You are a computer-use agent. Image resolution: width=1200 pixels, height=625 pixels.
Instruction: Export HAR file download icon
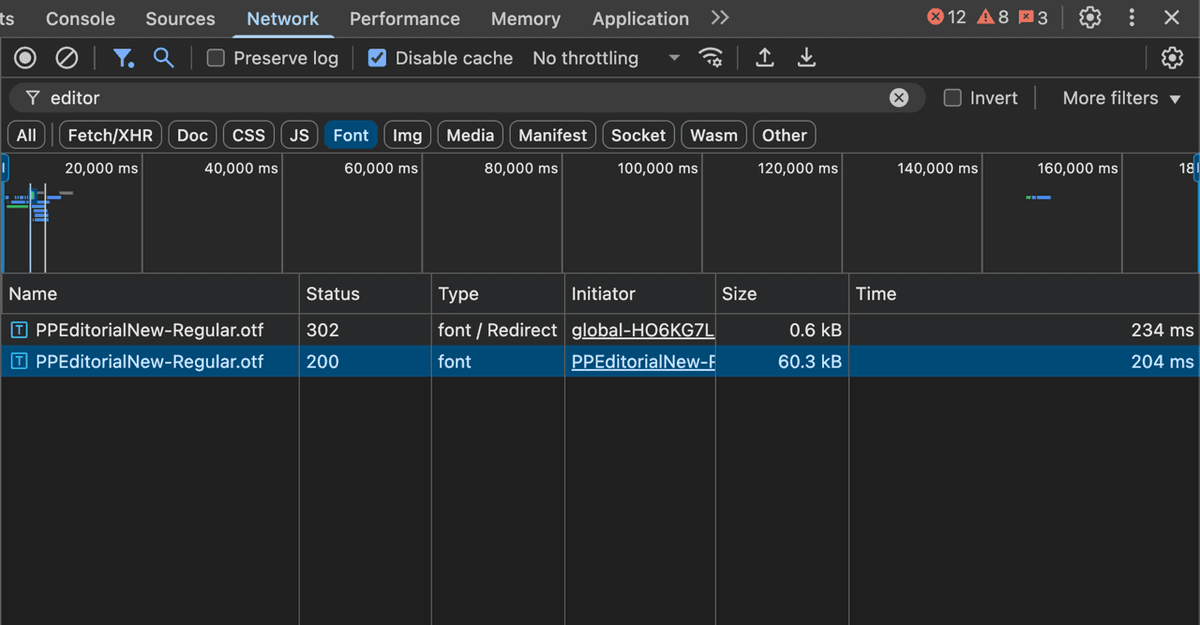point(806,58)
